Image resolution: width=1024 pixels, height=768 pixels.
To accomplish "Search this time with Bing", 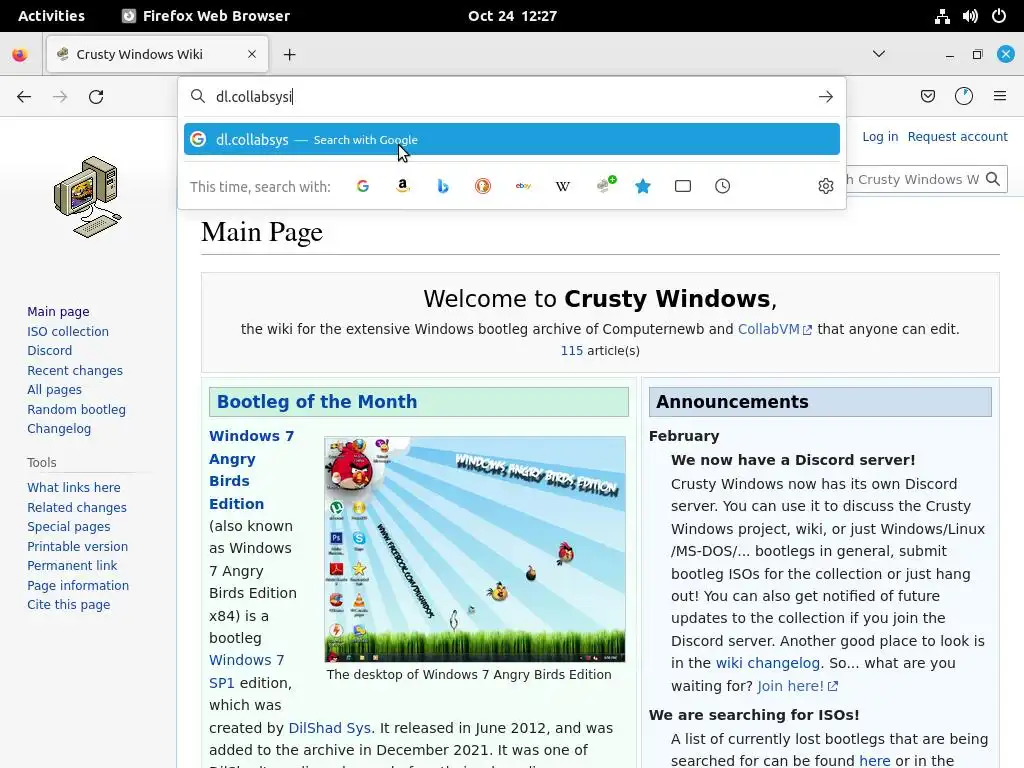I will point(443,186).
